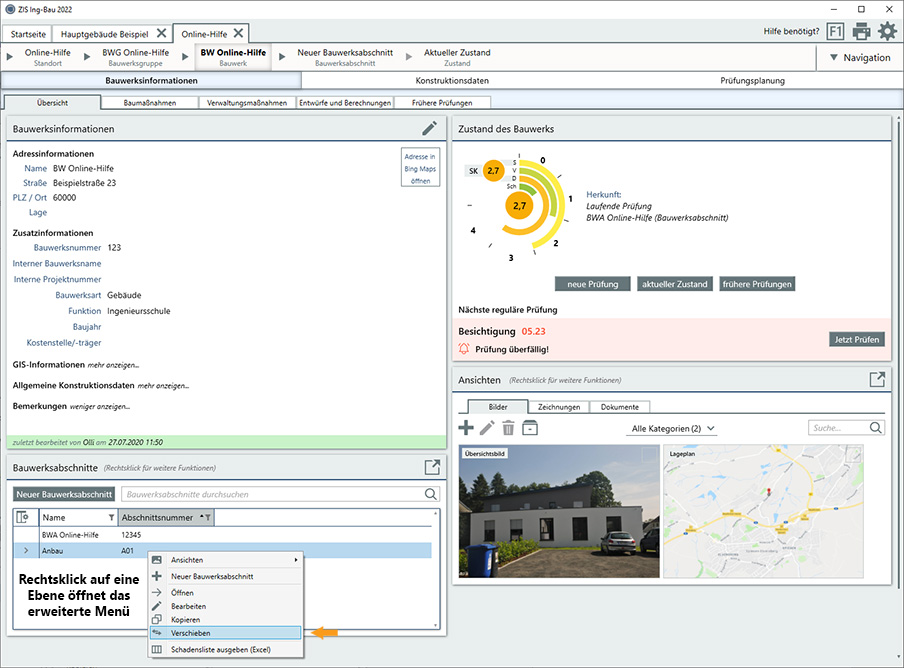Screen dimensions: 904x668
Task: Click the Jetzt Prüfen button
Action: point(857,339)
